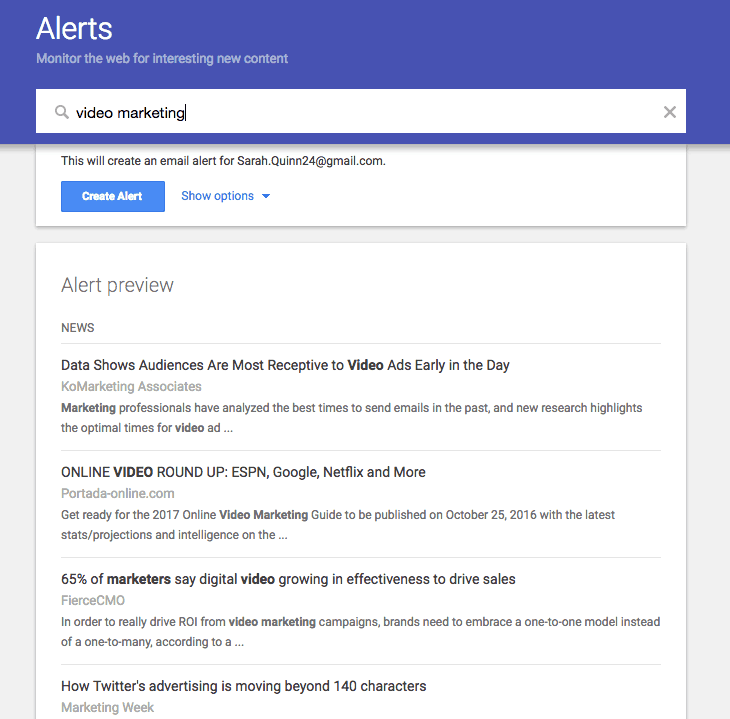Click the Create Alert button
730x719 pixels.
coord(113,196)
